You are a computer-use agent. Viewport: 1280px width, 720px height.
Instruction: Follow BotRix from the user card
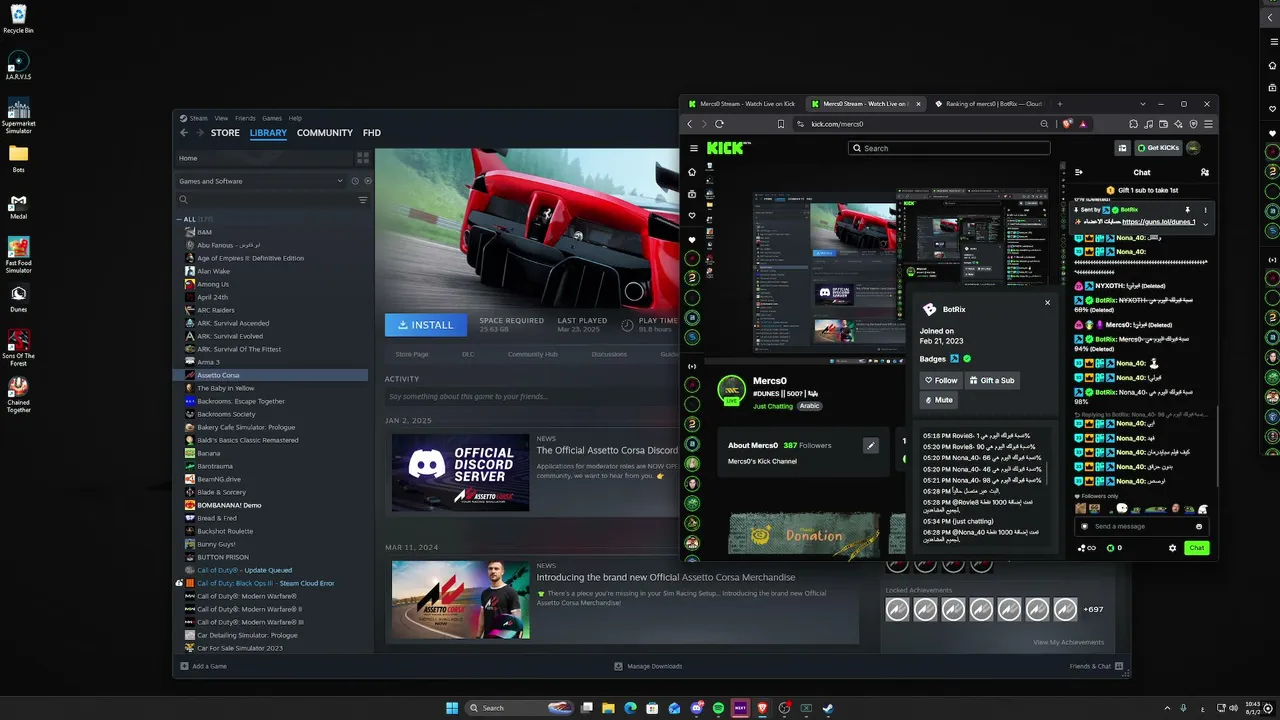(x=941, y=381)
